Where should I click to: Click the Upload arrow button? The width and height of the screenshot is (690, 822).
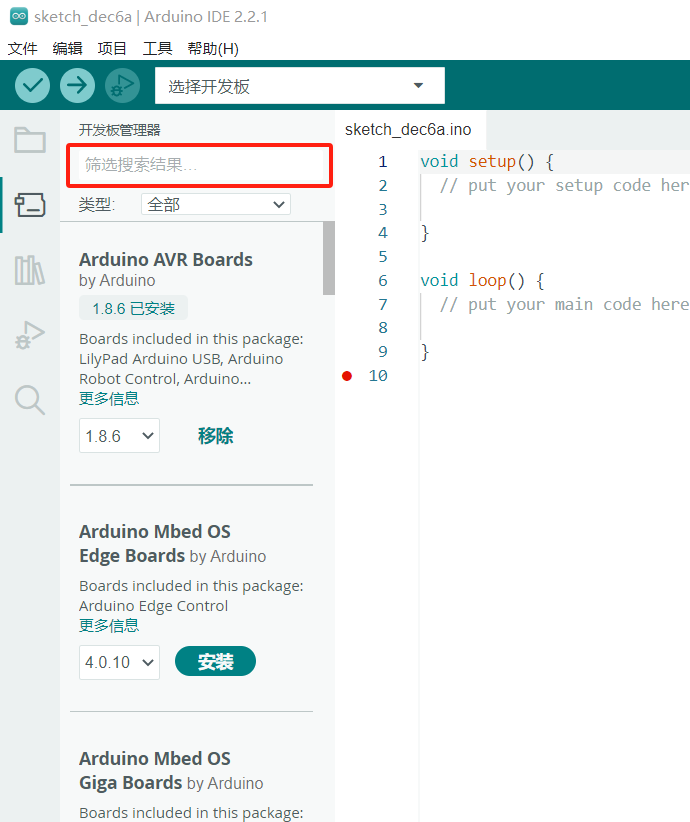[x=77, y=85]
